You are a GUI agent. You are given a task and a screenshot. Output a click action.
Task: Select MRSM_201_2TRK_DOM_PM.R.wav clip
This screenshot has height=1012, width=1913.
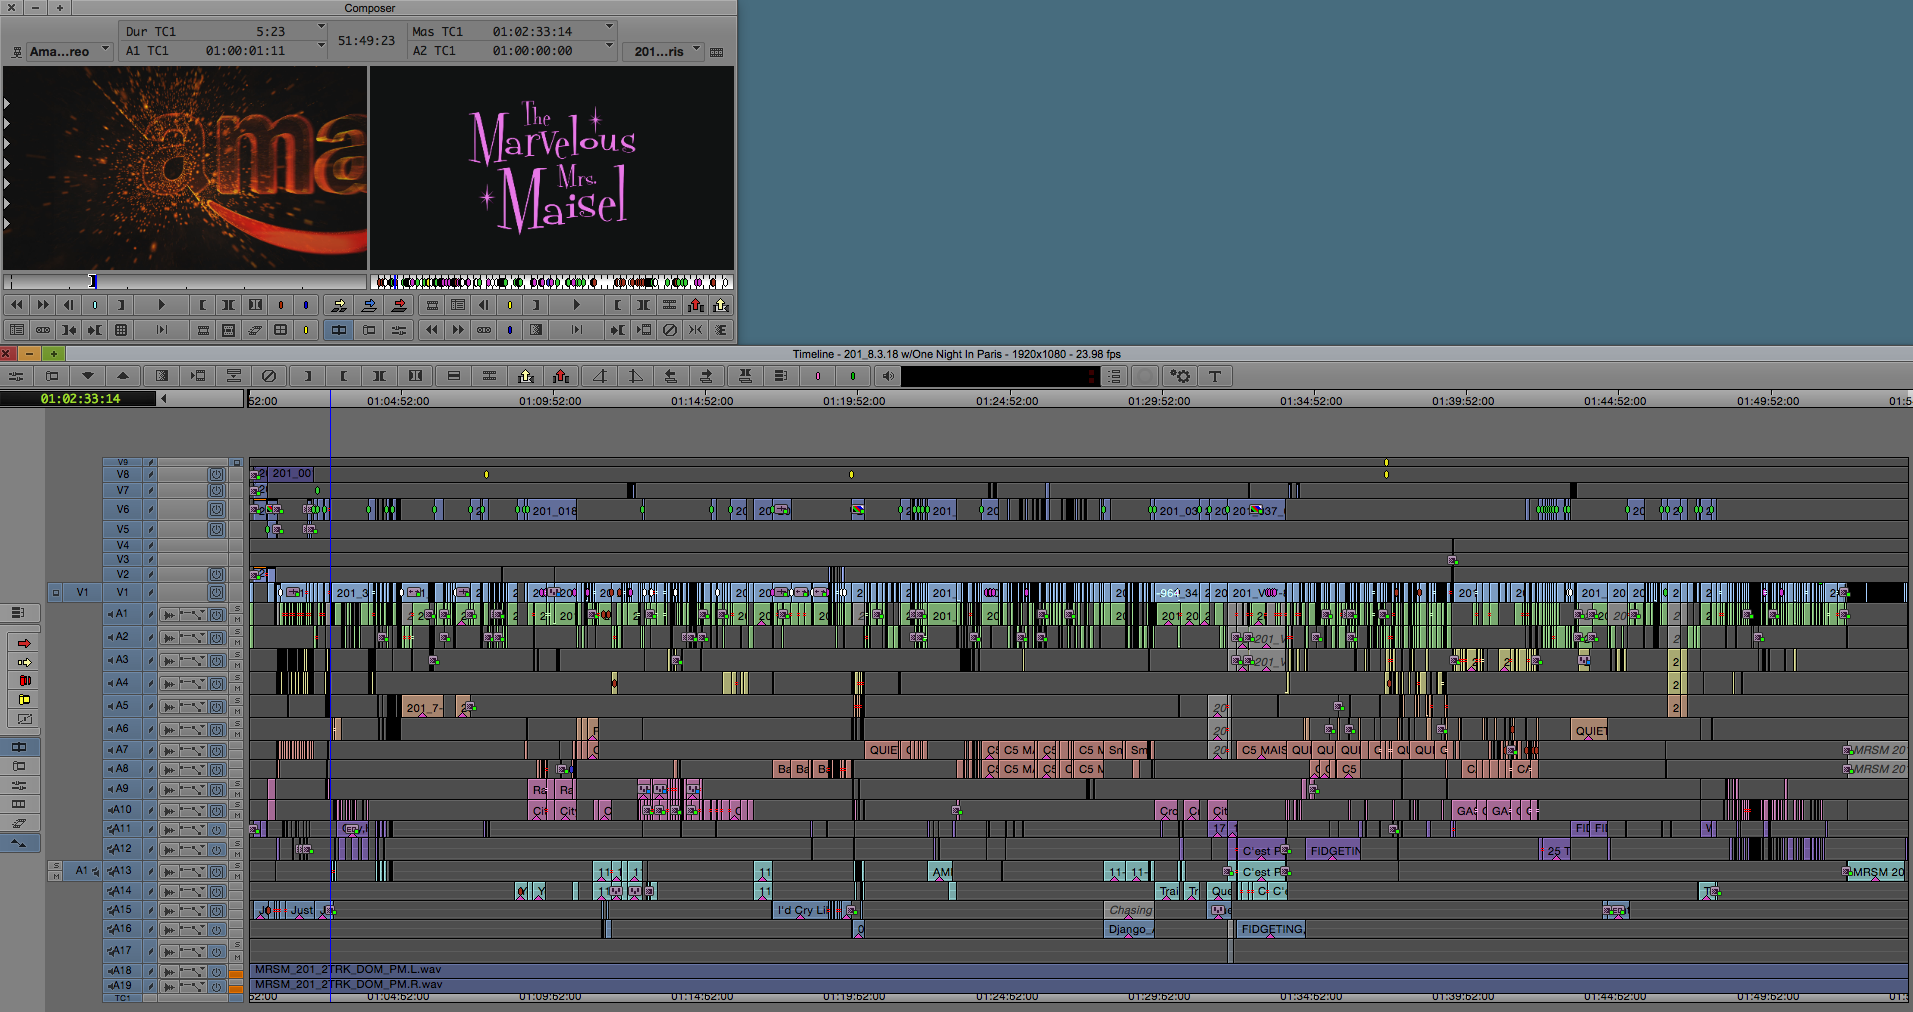[x=1078, y=985]
